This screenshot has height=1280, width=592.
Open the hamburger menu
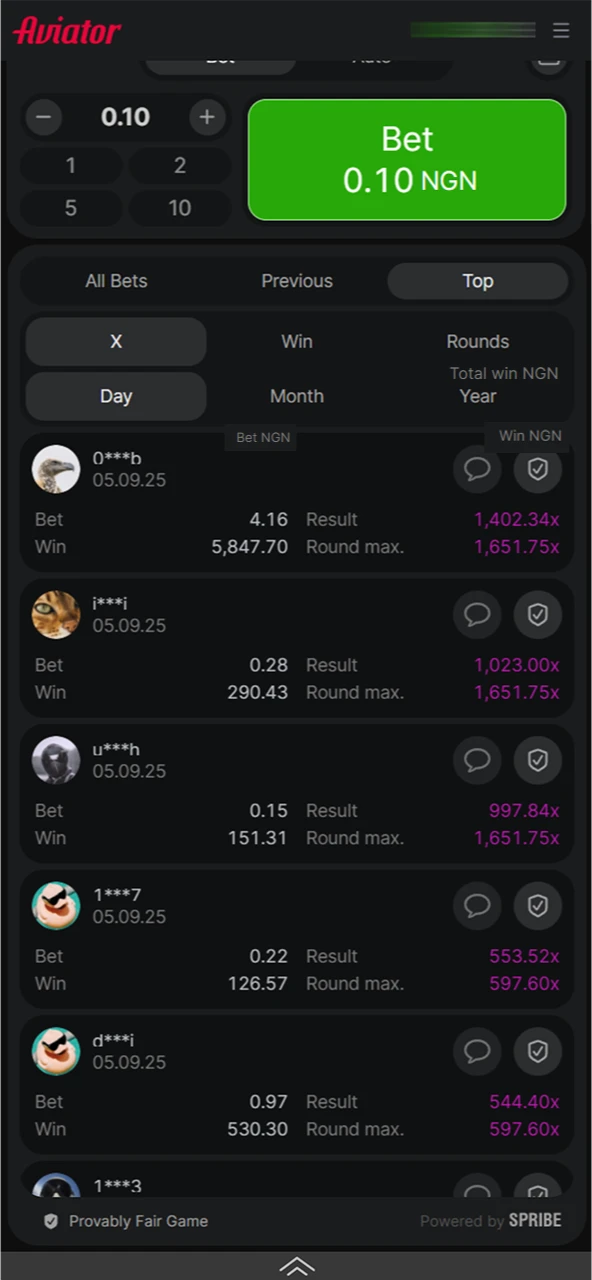561,30
